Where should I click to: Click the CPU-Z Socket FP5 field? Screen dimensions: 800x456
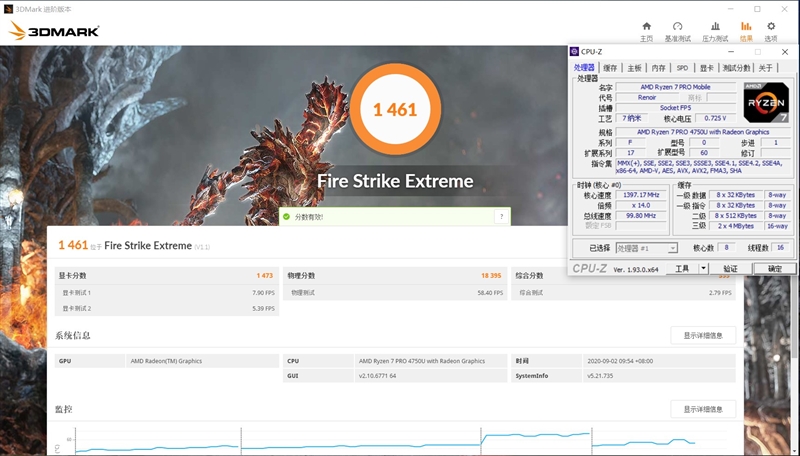(676, 108)
